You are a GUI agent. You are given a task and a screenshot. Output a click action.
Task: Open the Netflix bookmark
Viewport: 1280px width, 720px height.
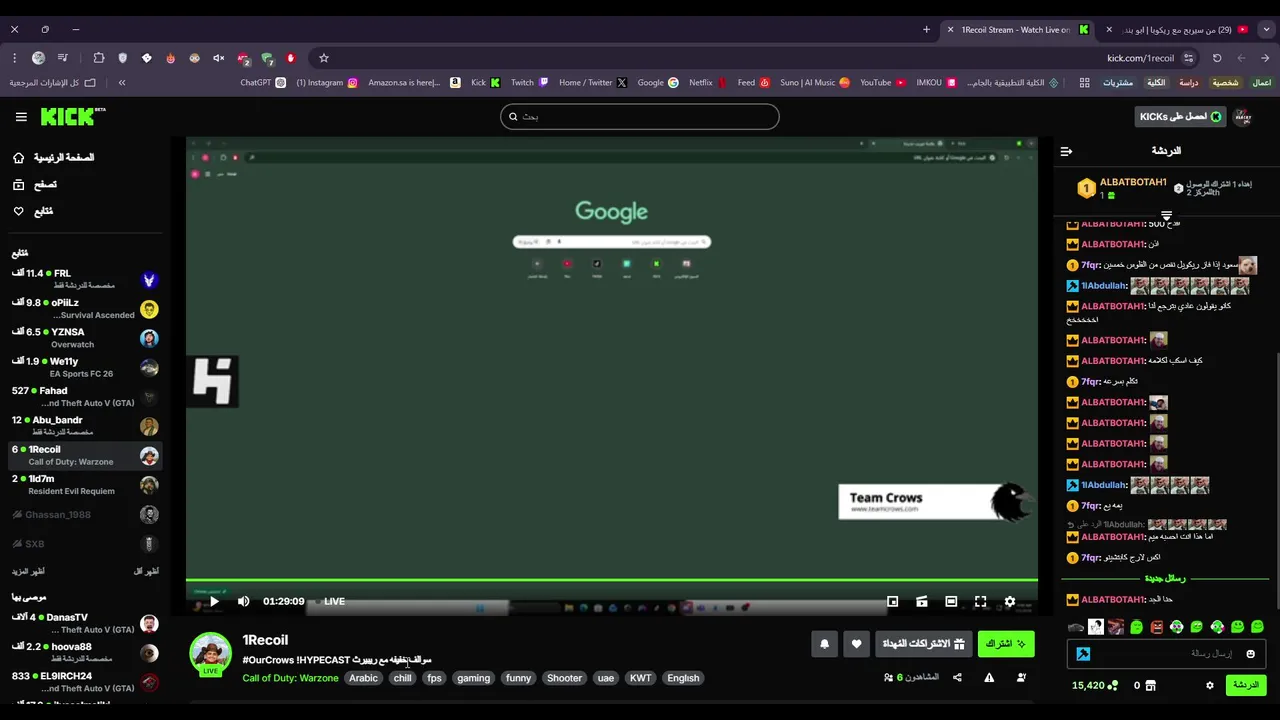pyautogui.click(x=708, y=83)
